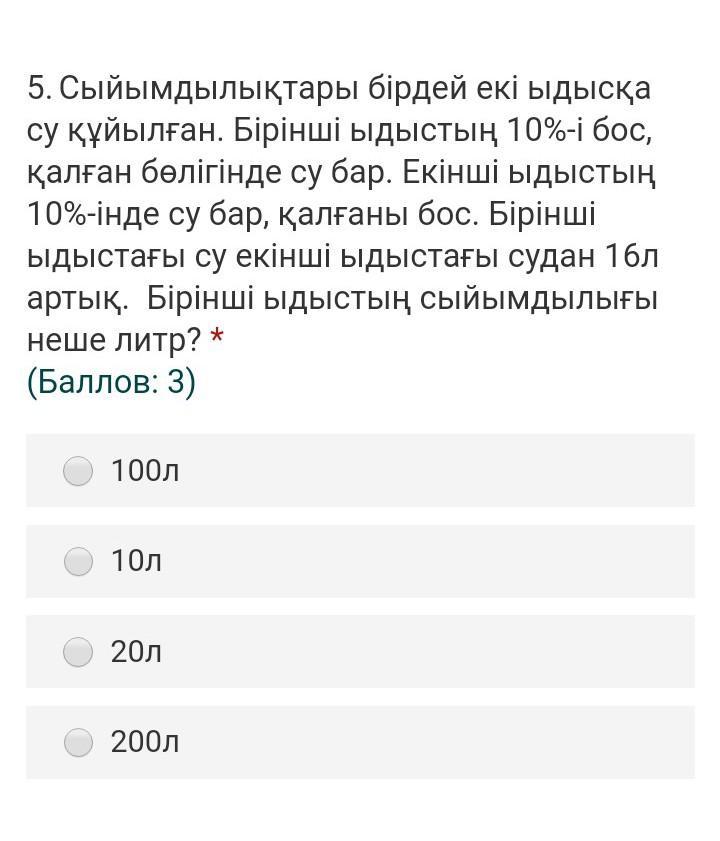The height and width of the screenshot is (841, 720).
Task: Click the "10л" answer label text
Action: click(136, 561)
